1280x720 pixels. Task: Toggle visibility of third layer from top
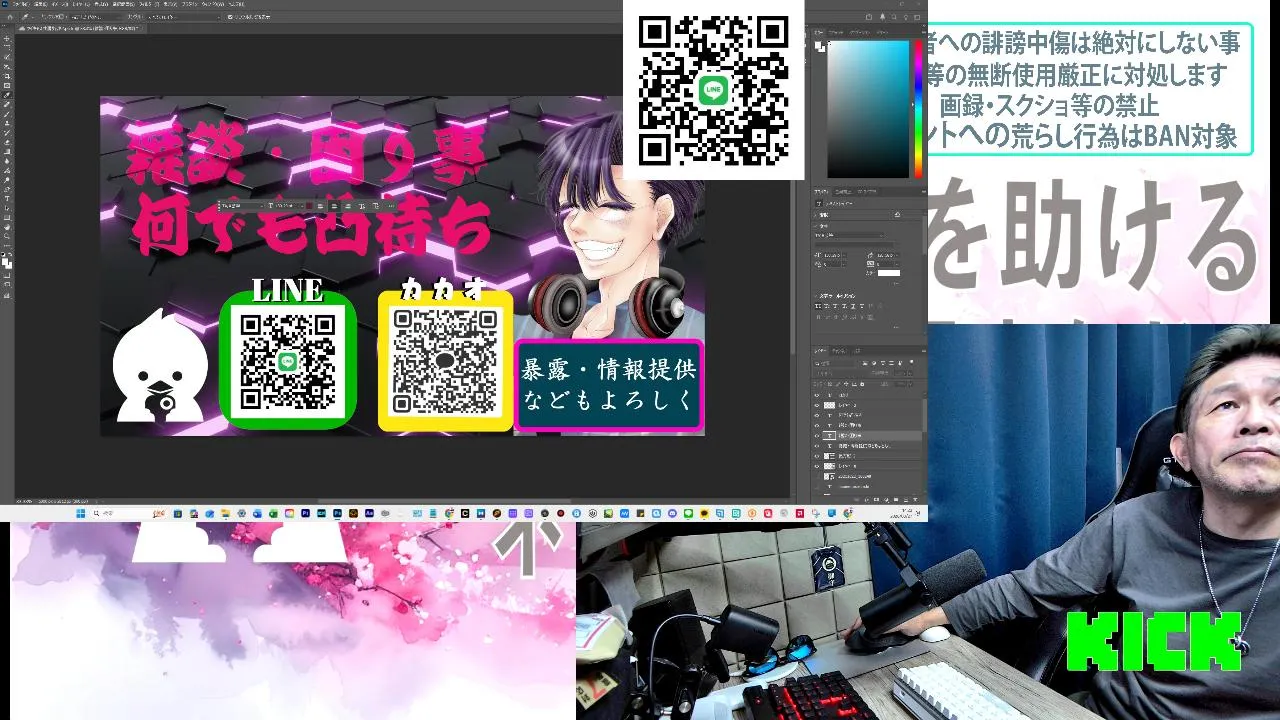click(x=816, y=415)
